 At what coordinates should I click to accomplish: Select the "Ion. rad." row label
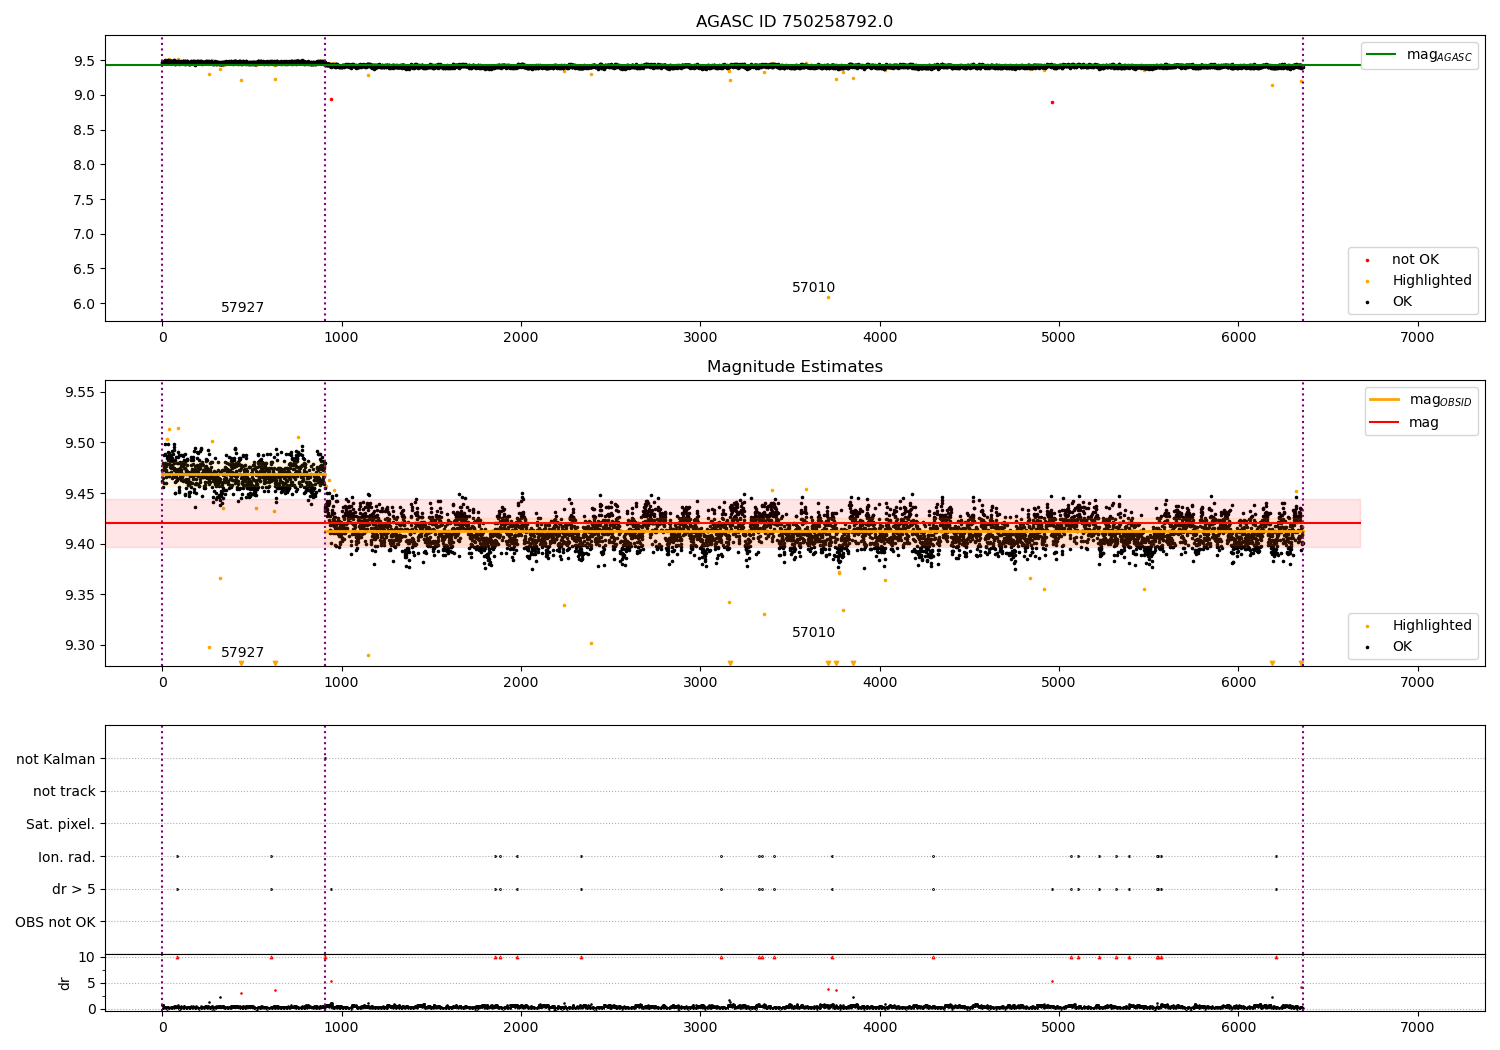pyautogui.click(x=67, y=857)
